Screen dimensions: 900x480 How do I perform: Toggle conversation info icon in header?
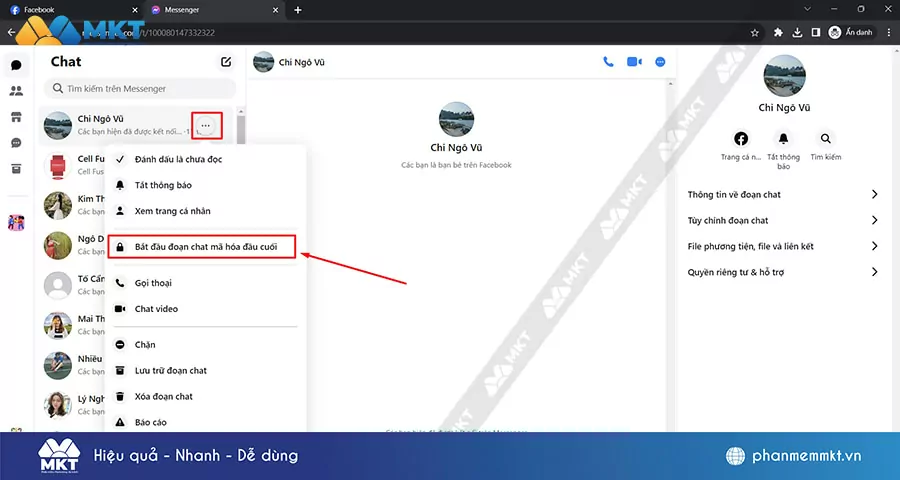tap(660, 61)
